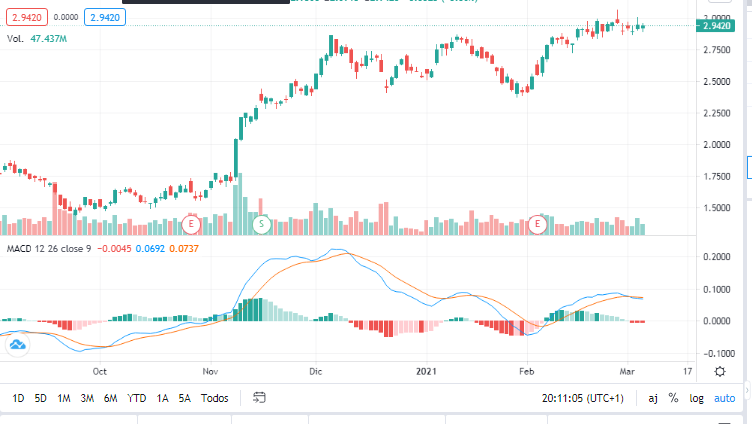The image size is (752, 424).
Task: Click the 2.7500 price scale label
Action: click(x=717, y=50)
